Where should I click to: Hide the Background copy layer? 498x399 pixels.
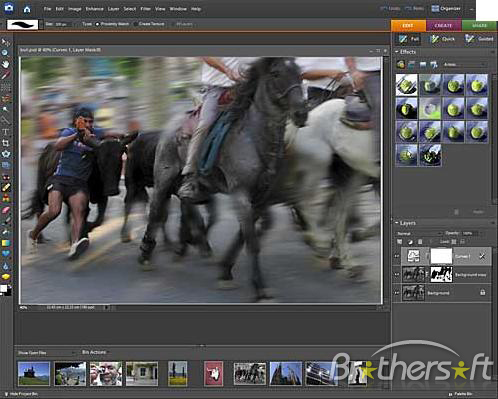[x=397, y=275]
